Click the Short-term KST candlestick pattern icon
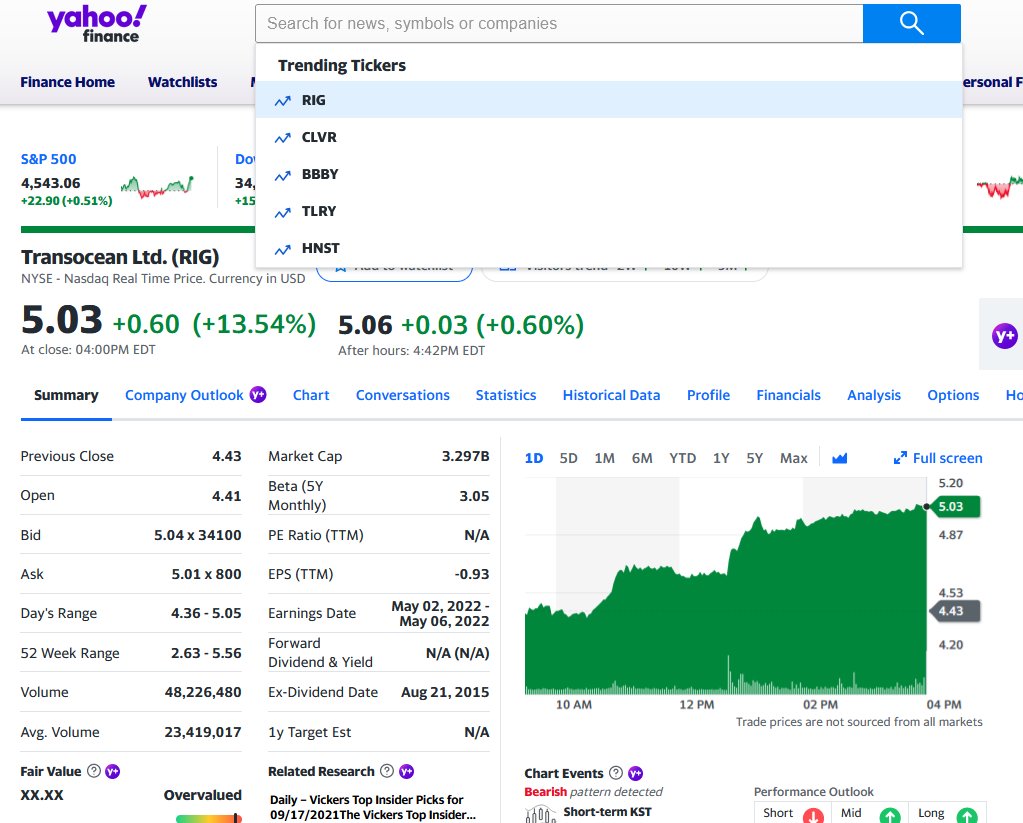This screenshot has height=823, width=1023. (540, 815)
